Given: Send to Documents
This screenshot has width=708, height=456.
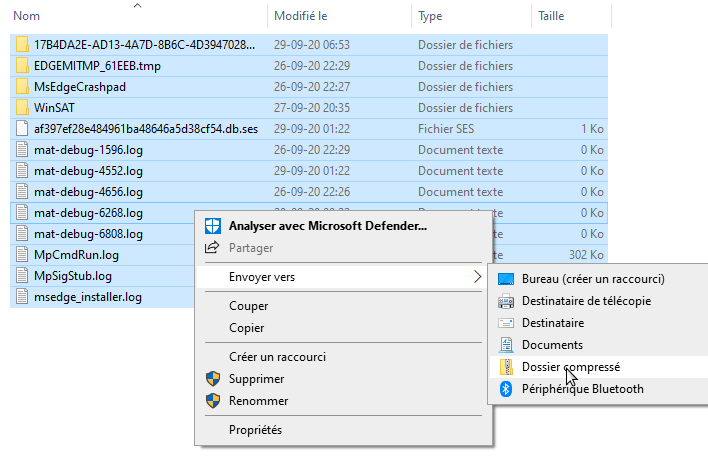Looking at the screenshot, I should tap(599, 345).
